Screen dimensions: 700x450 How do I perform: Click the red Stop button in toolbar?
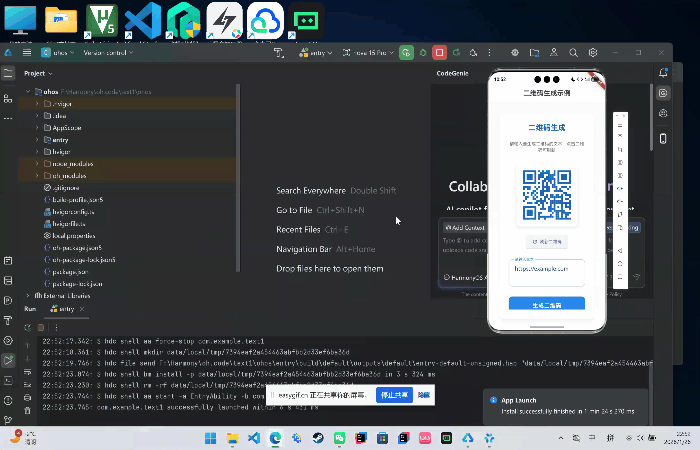coord(439,53)
